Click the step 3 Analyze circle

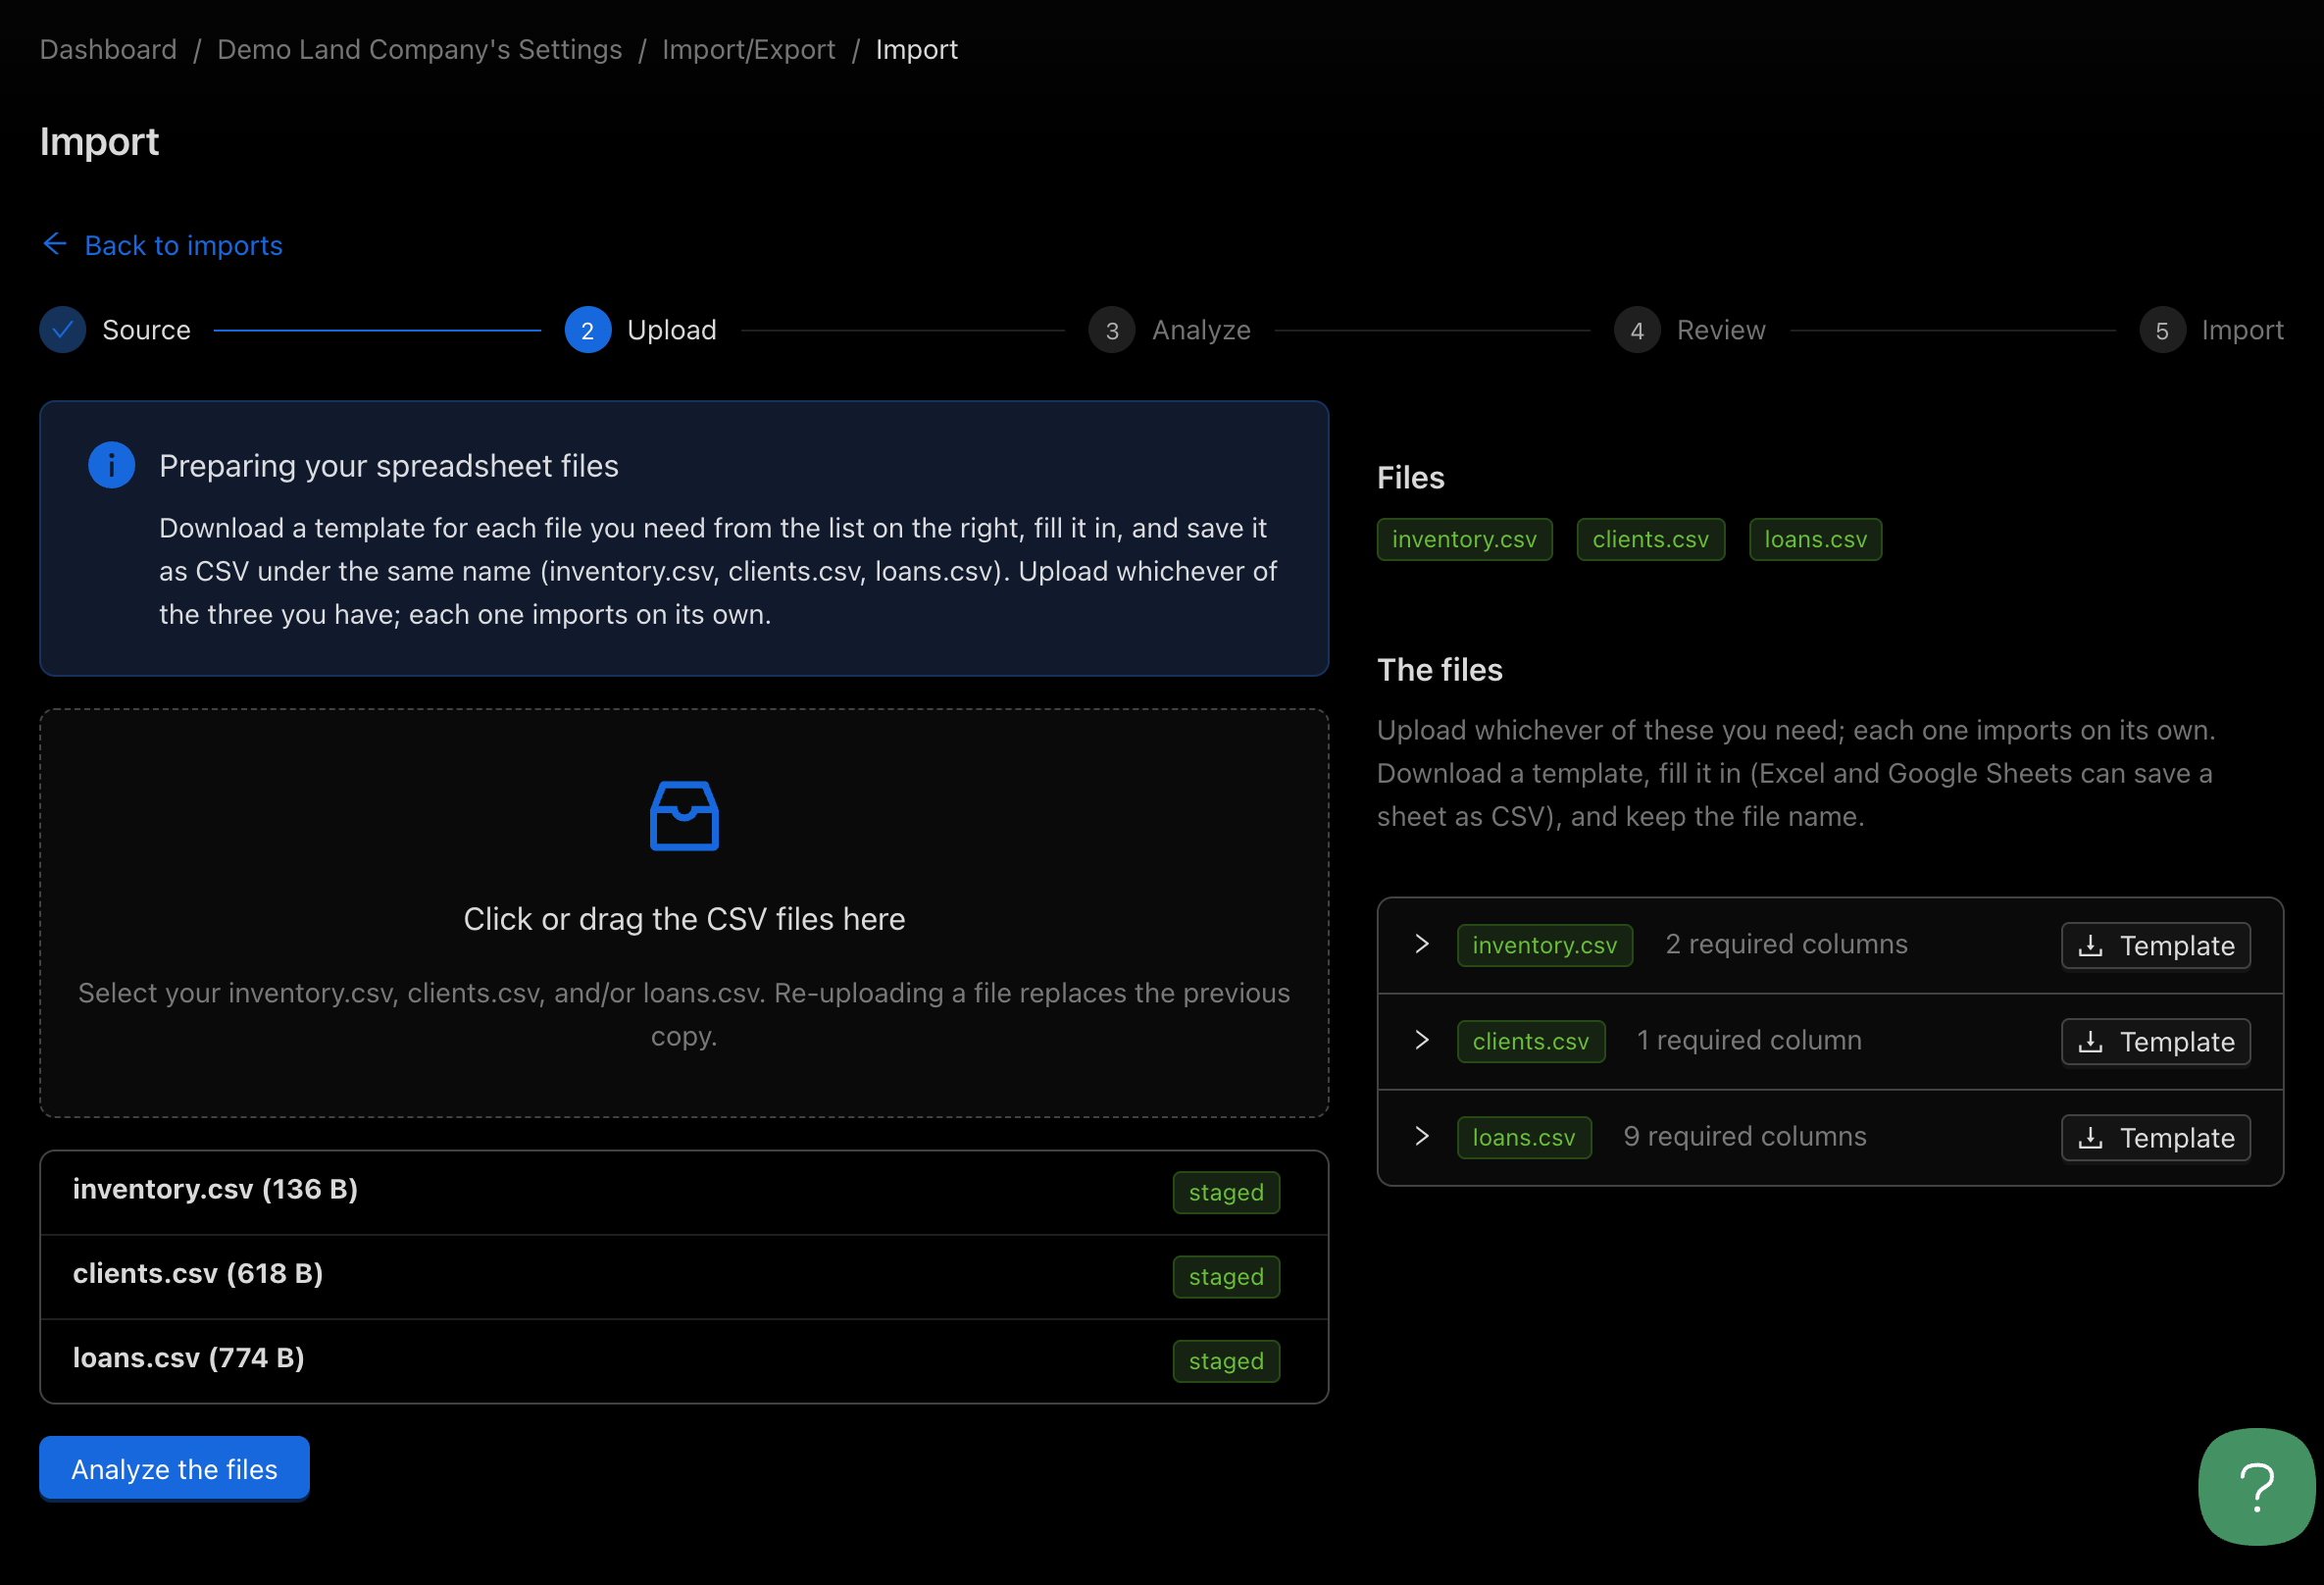point(1112,330)
